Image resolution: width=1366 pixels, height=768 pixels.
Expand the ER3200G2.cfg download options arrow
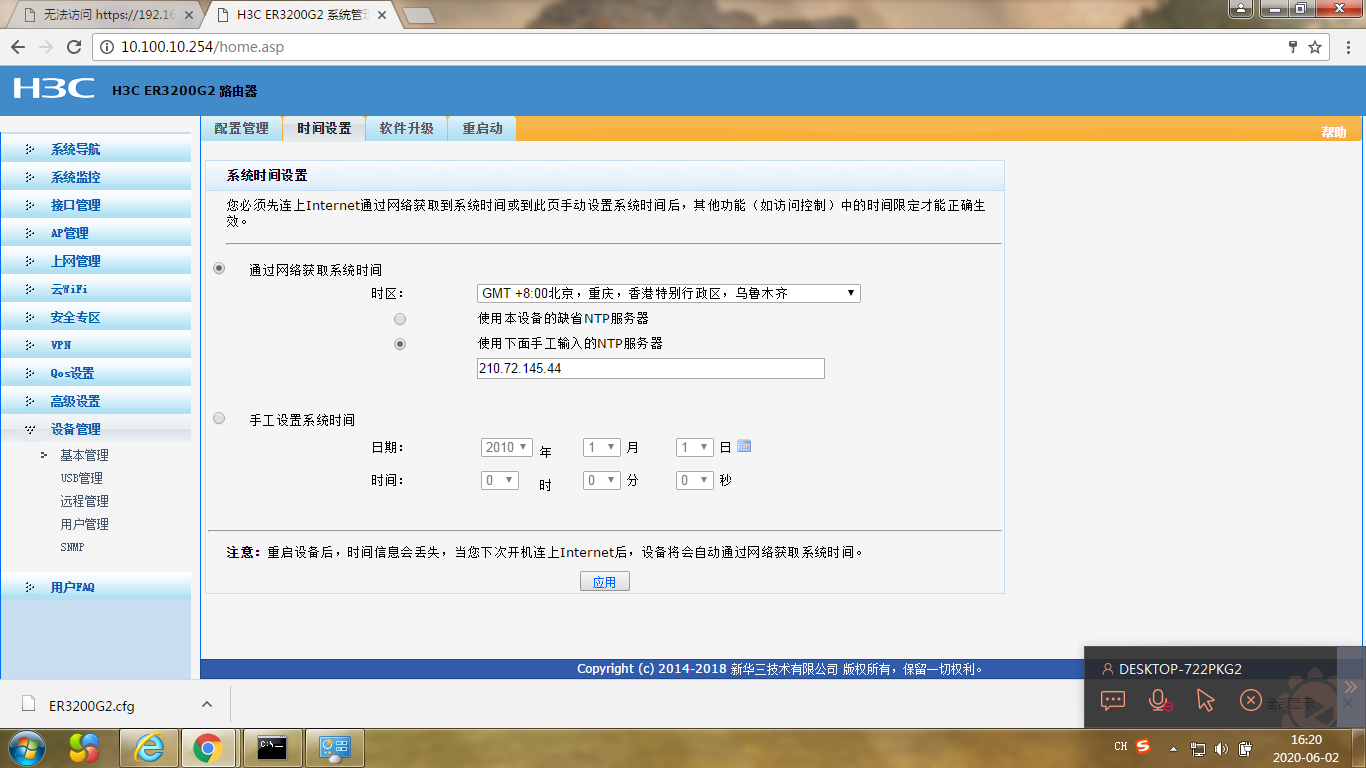(207, 704)
